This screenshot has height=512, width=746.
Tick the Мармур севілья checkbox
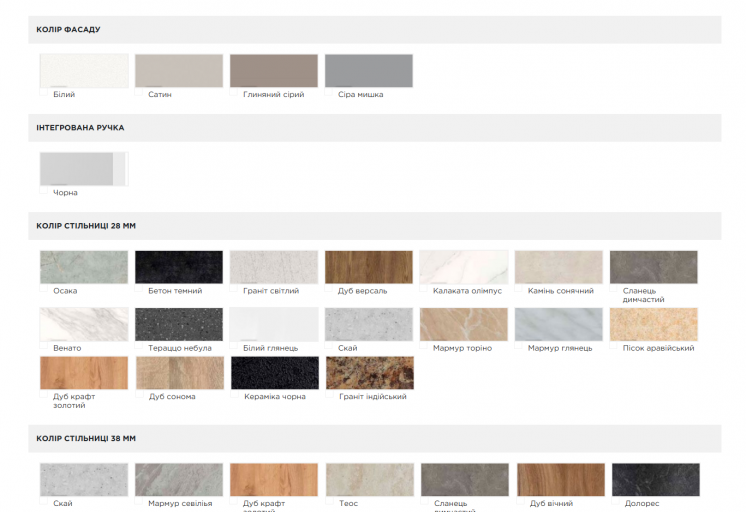(x=138, y=501)
